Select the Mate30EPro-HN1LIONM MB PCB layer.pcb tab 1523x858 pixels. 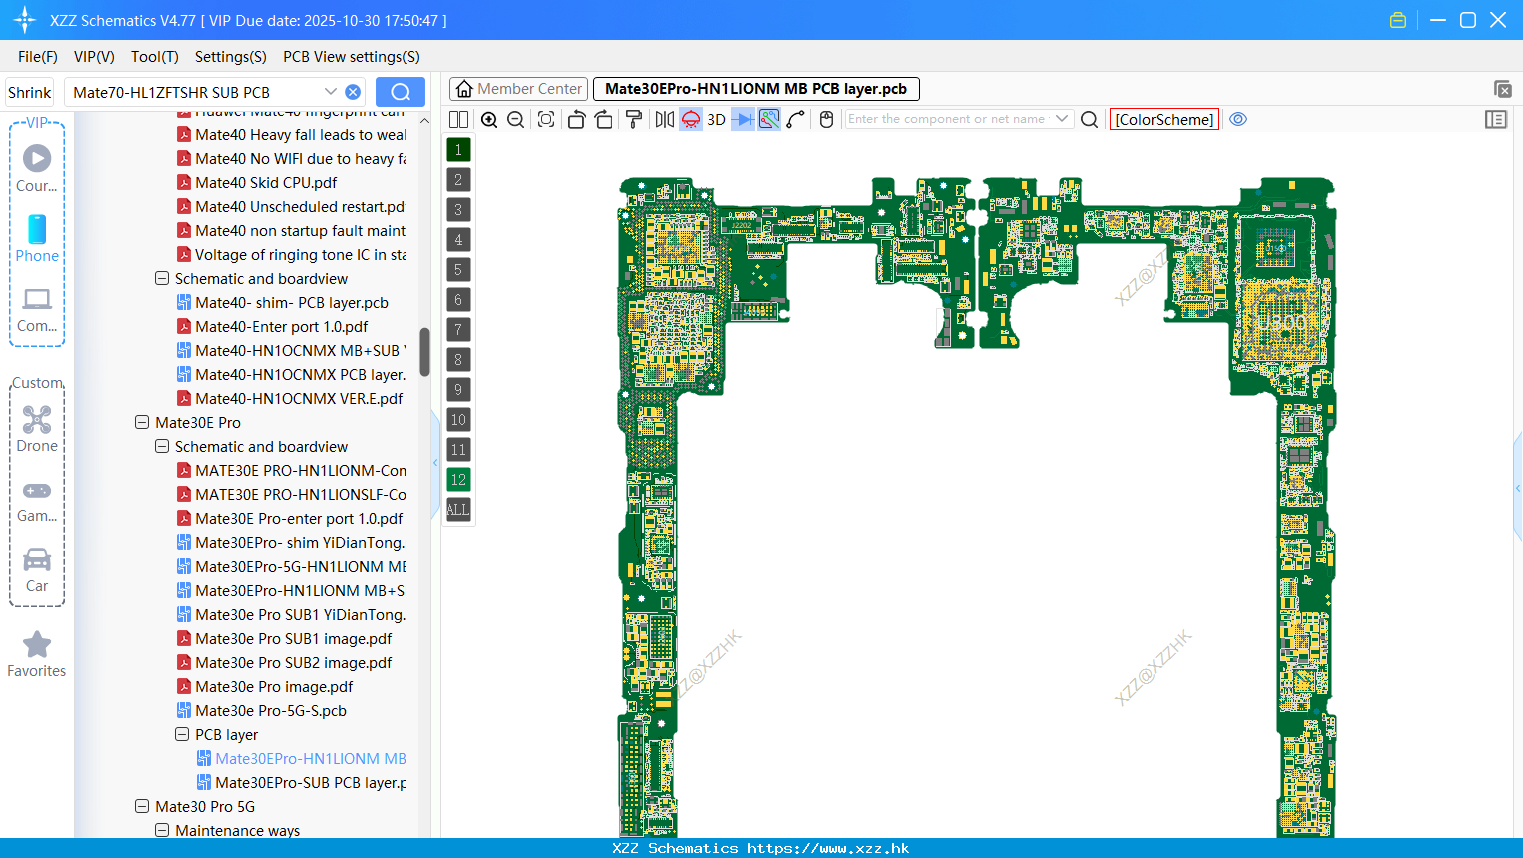[x=756, y=89]
